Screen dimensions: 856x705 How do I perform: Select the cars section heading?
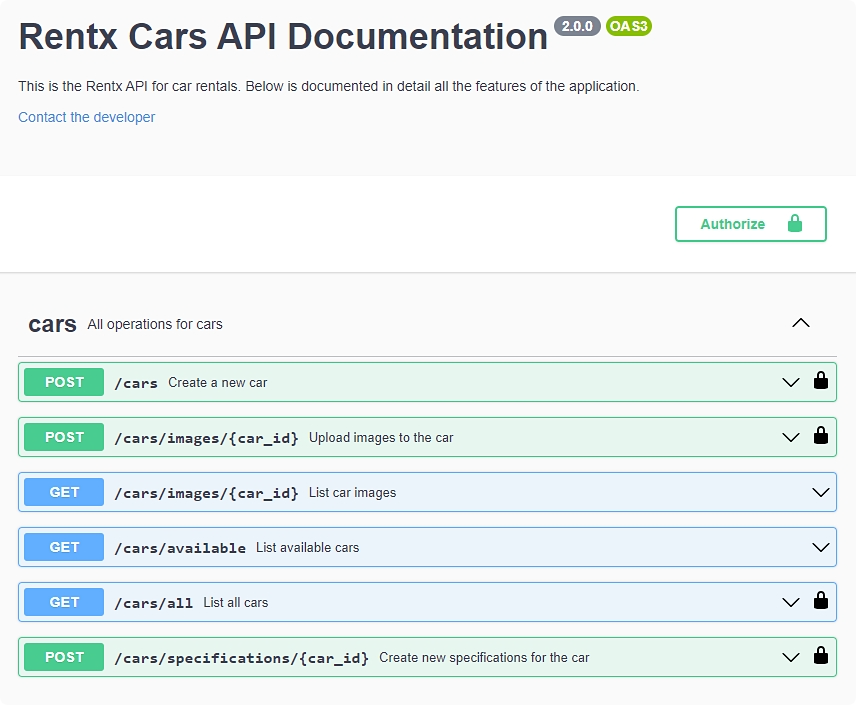[x=50, y=323]
